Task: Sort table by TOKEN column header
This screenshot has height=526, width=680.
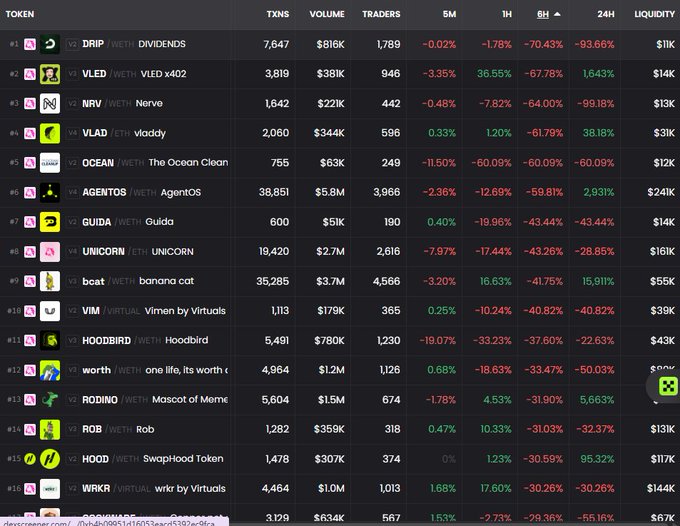Action: (20, 14)
